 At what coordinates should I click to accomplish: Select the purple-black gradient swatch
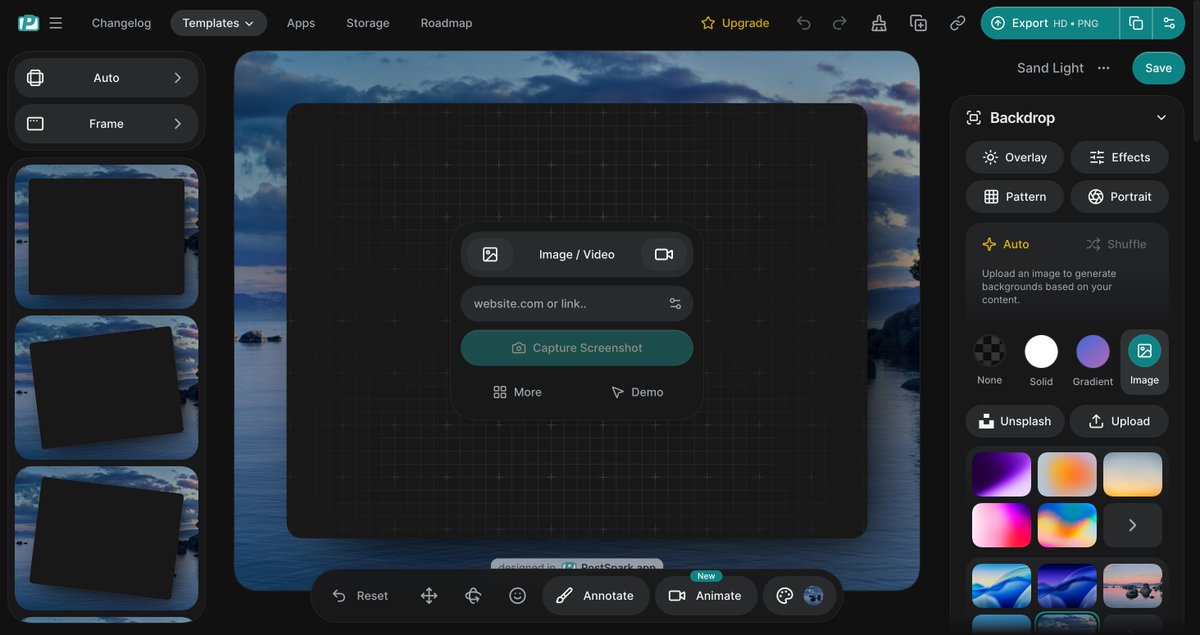1002,475
